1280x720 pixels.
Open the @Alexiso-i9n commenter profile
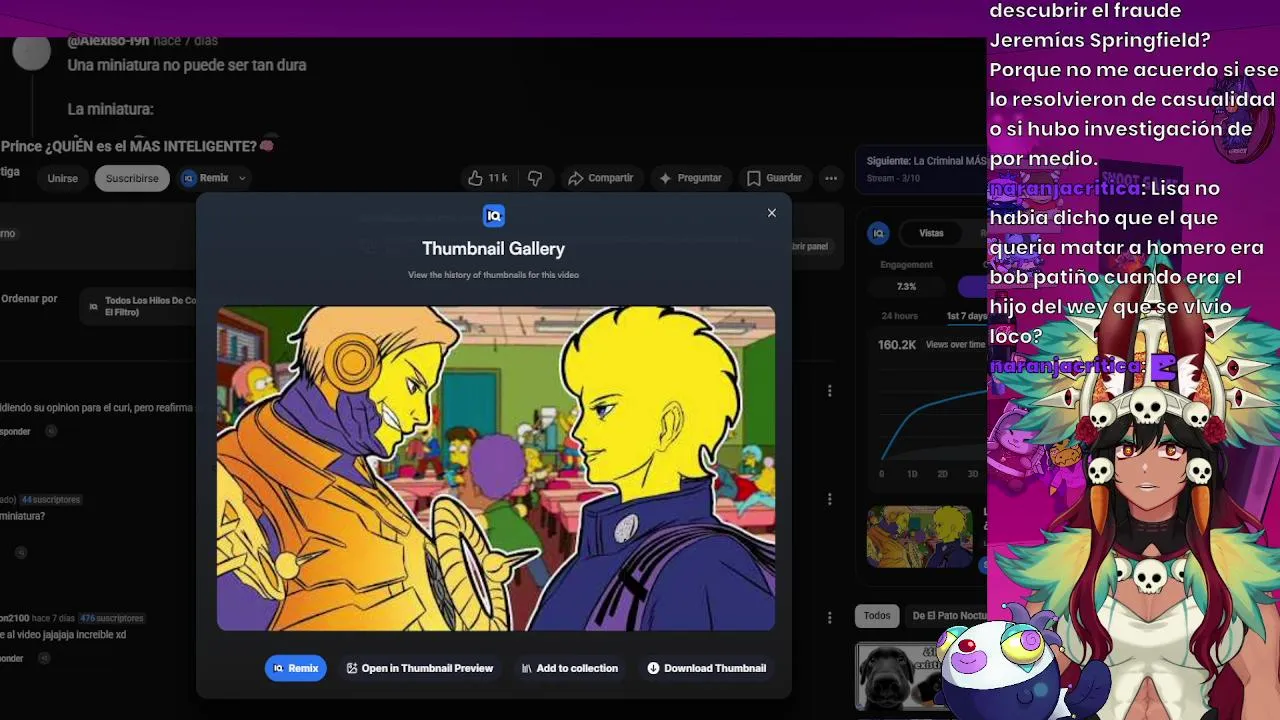(108, 41)
